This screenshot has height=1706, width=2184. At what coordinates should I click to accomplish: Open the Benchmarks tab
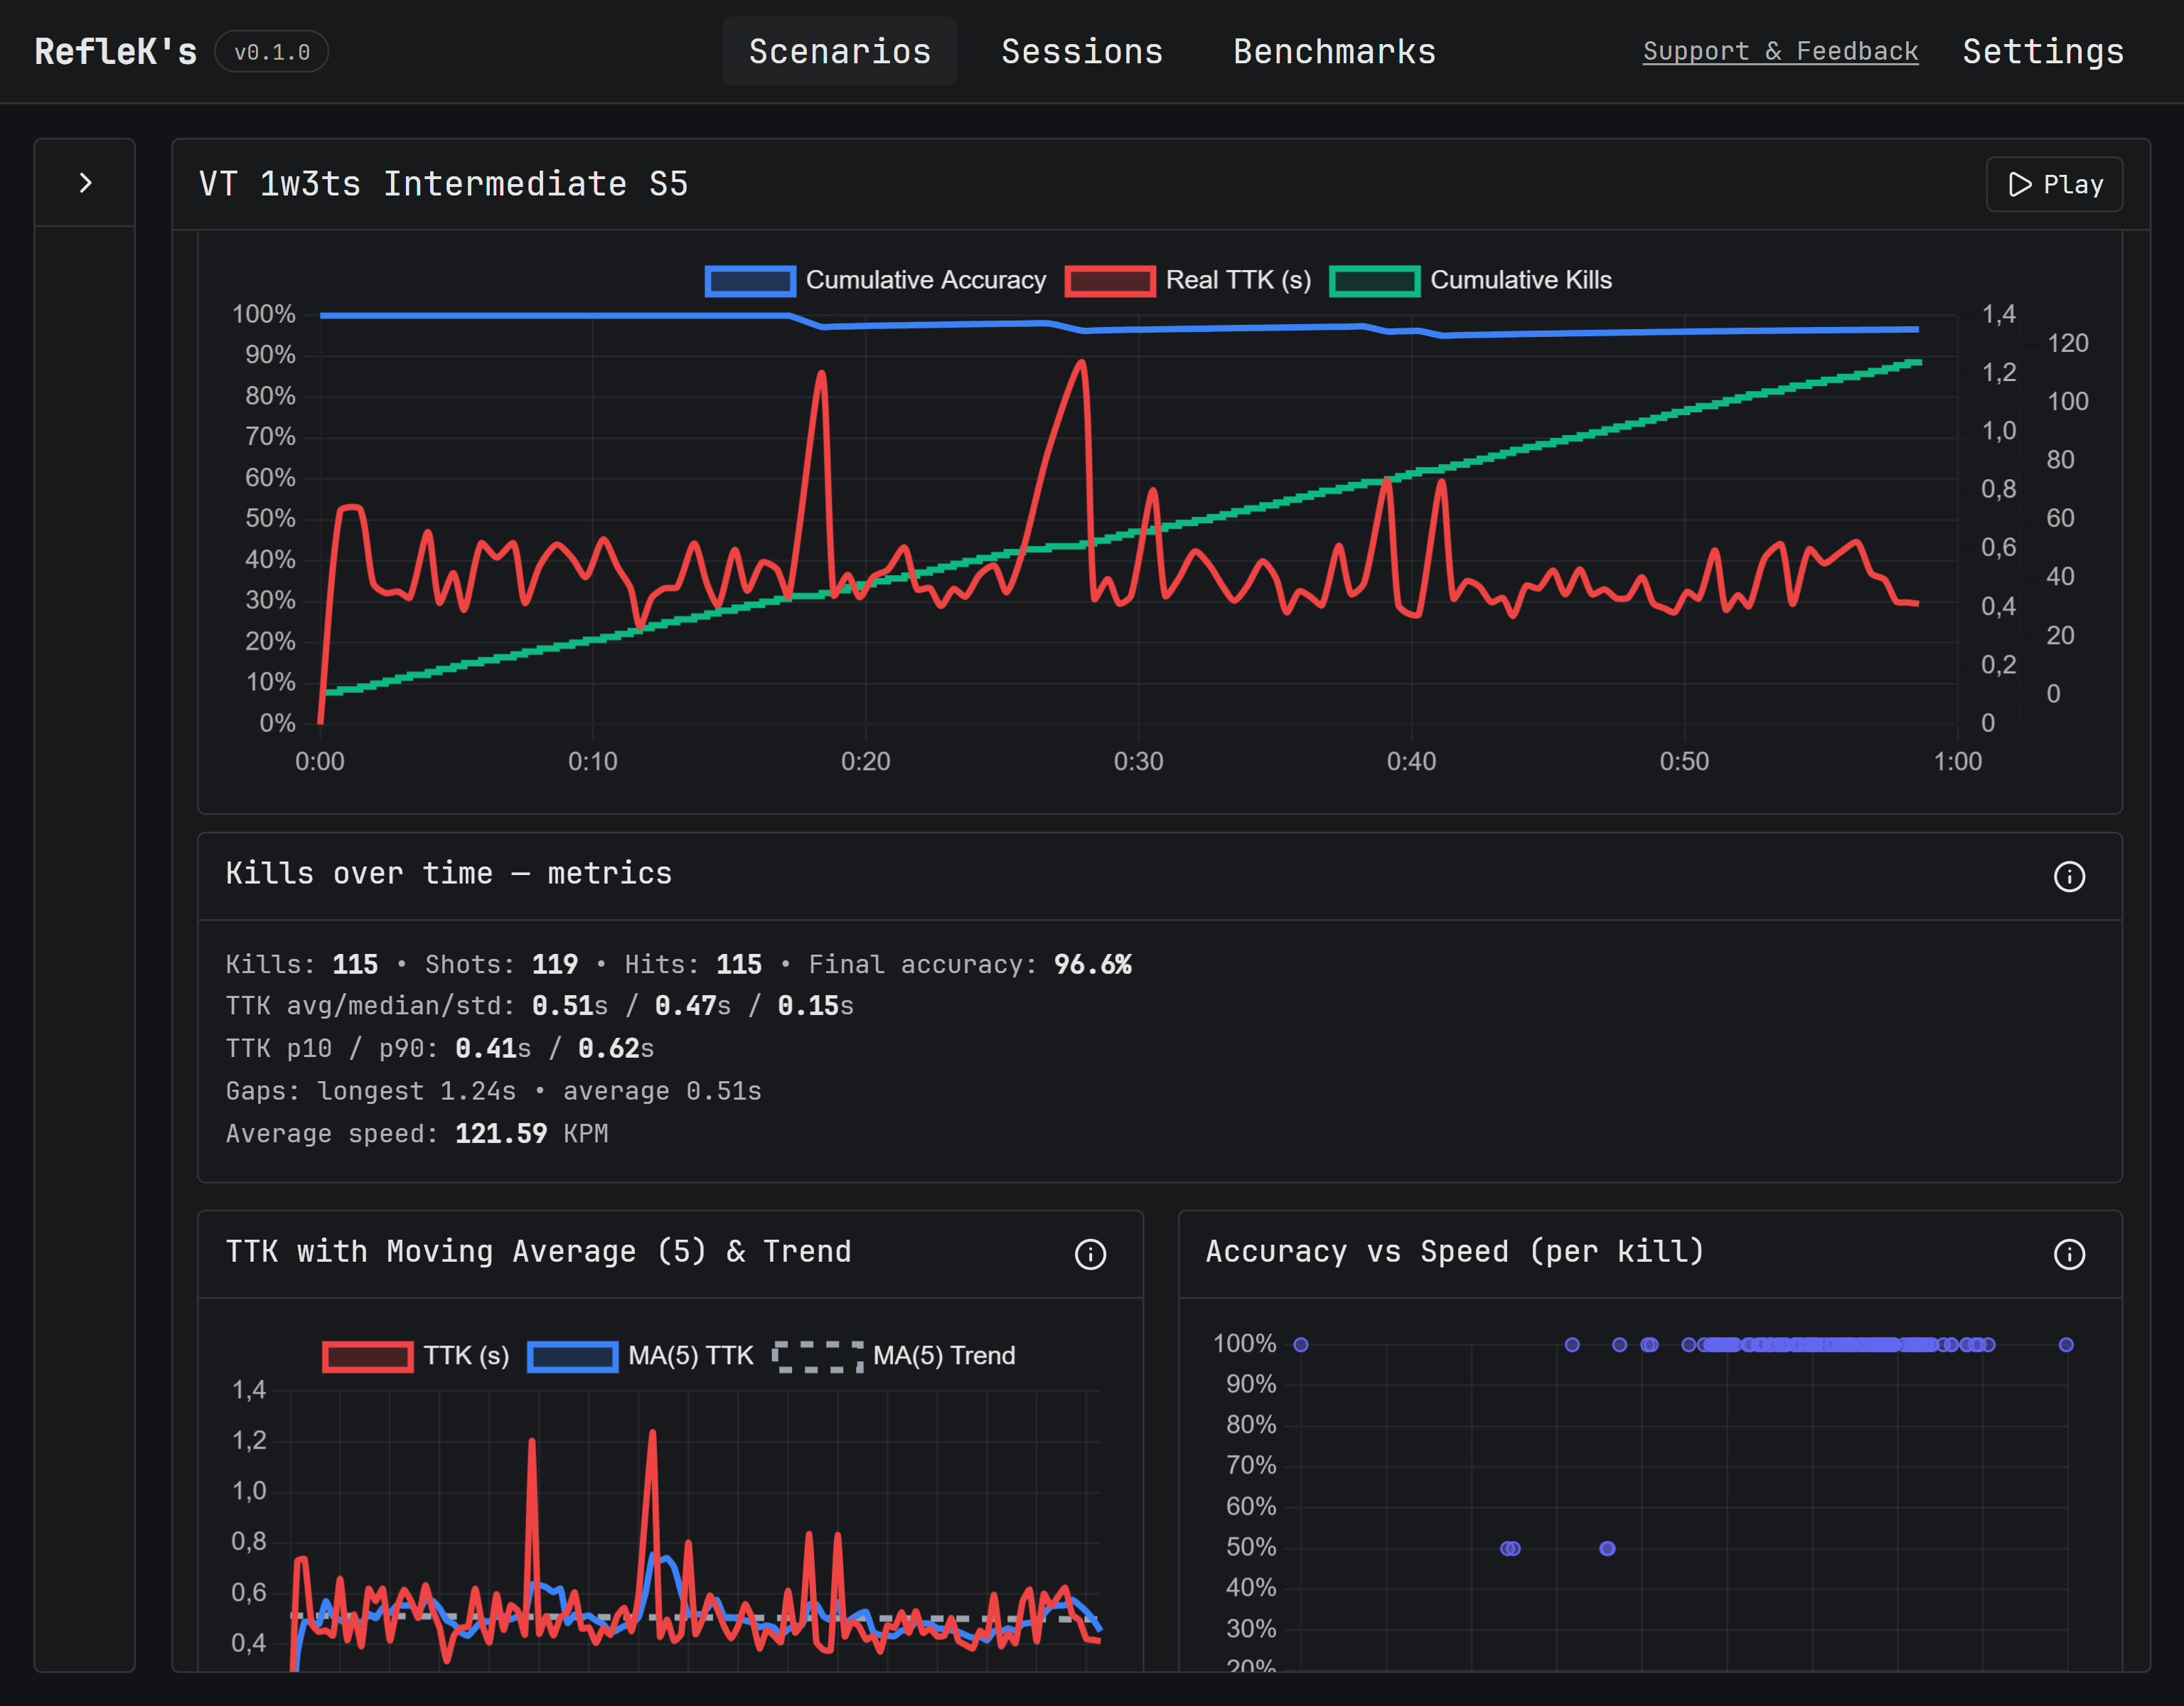1334,52
